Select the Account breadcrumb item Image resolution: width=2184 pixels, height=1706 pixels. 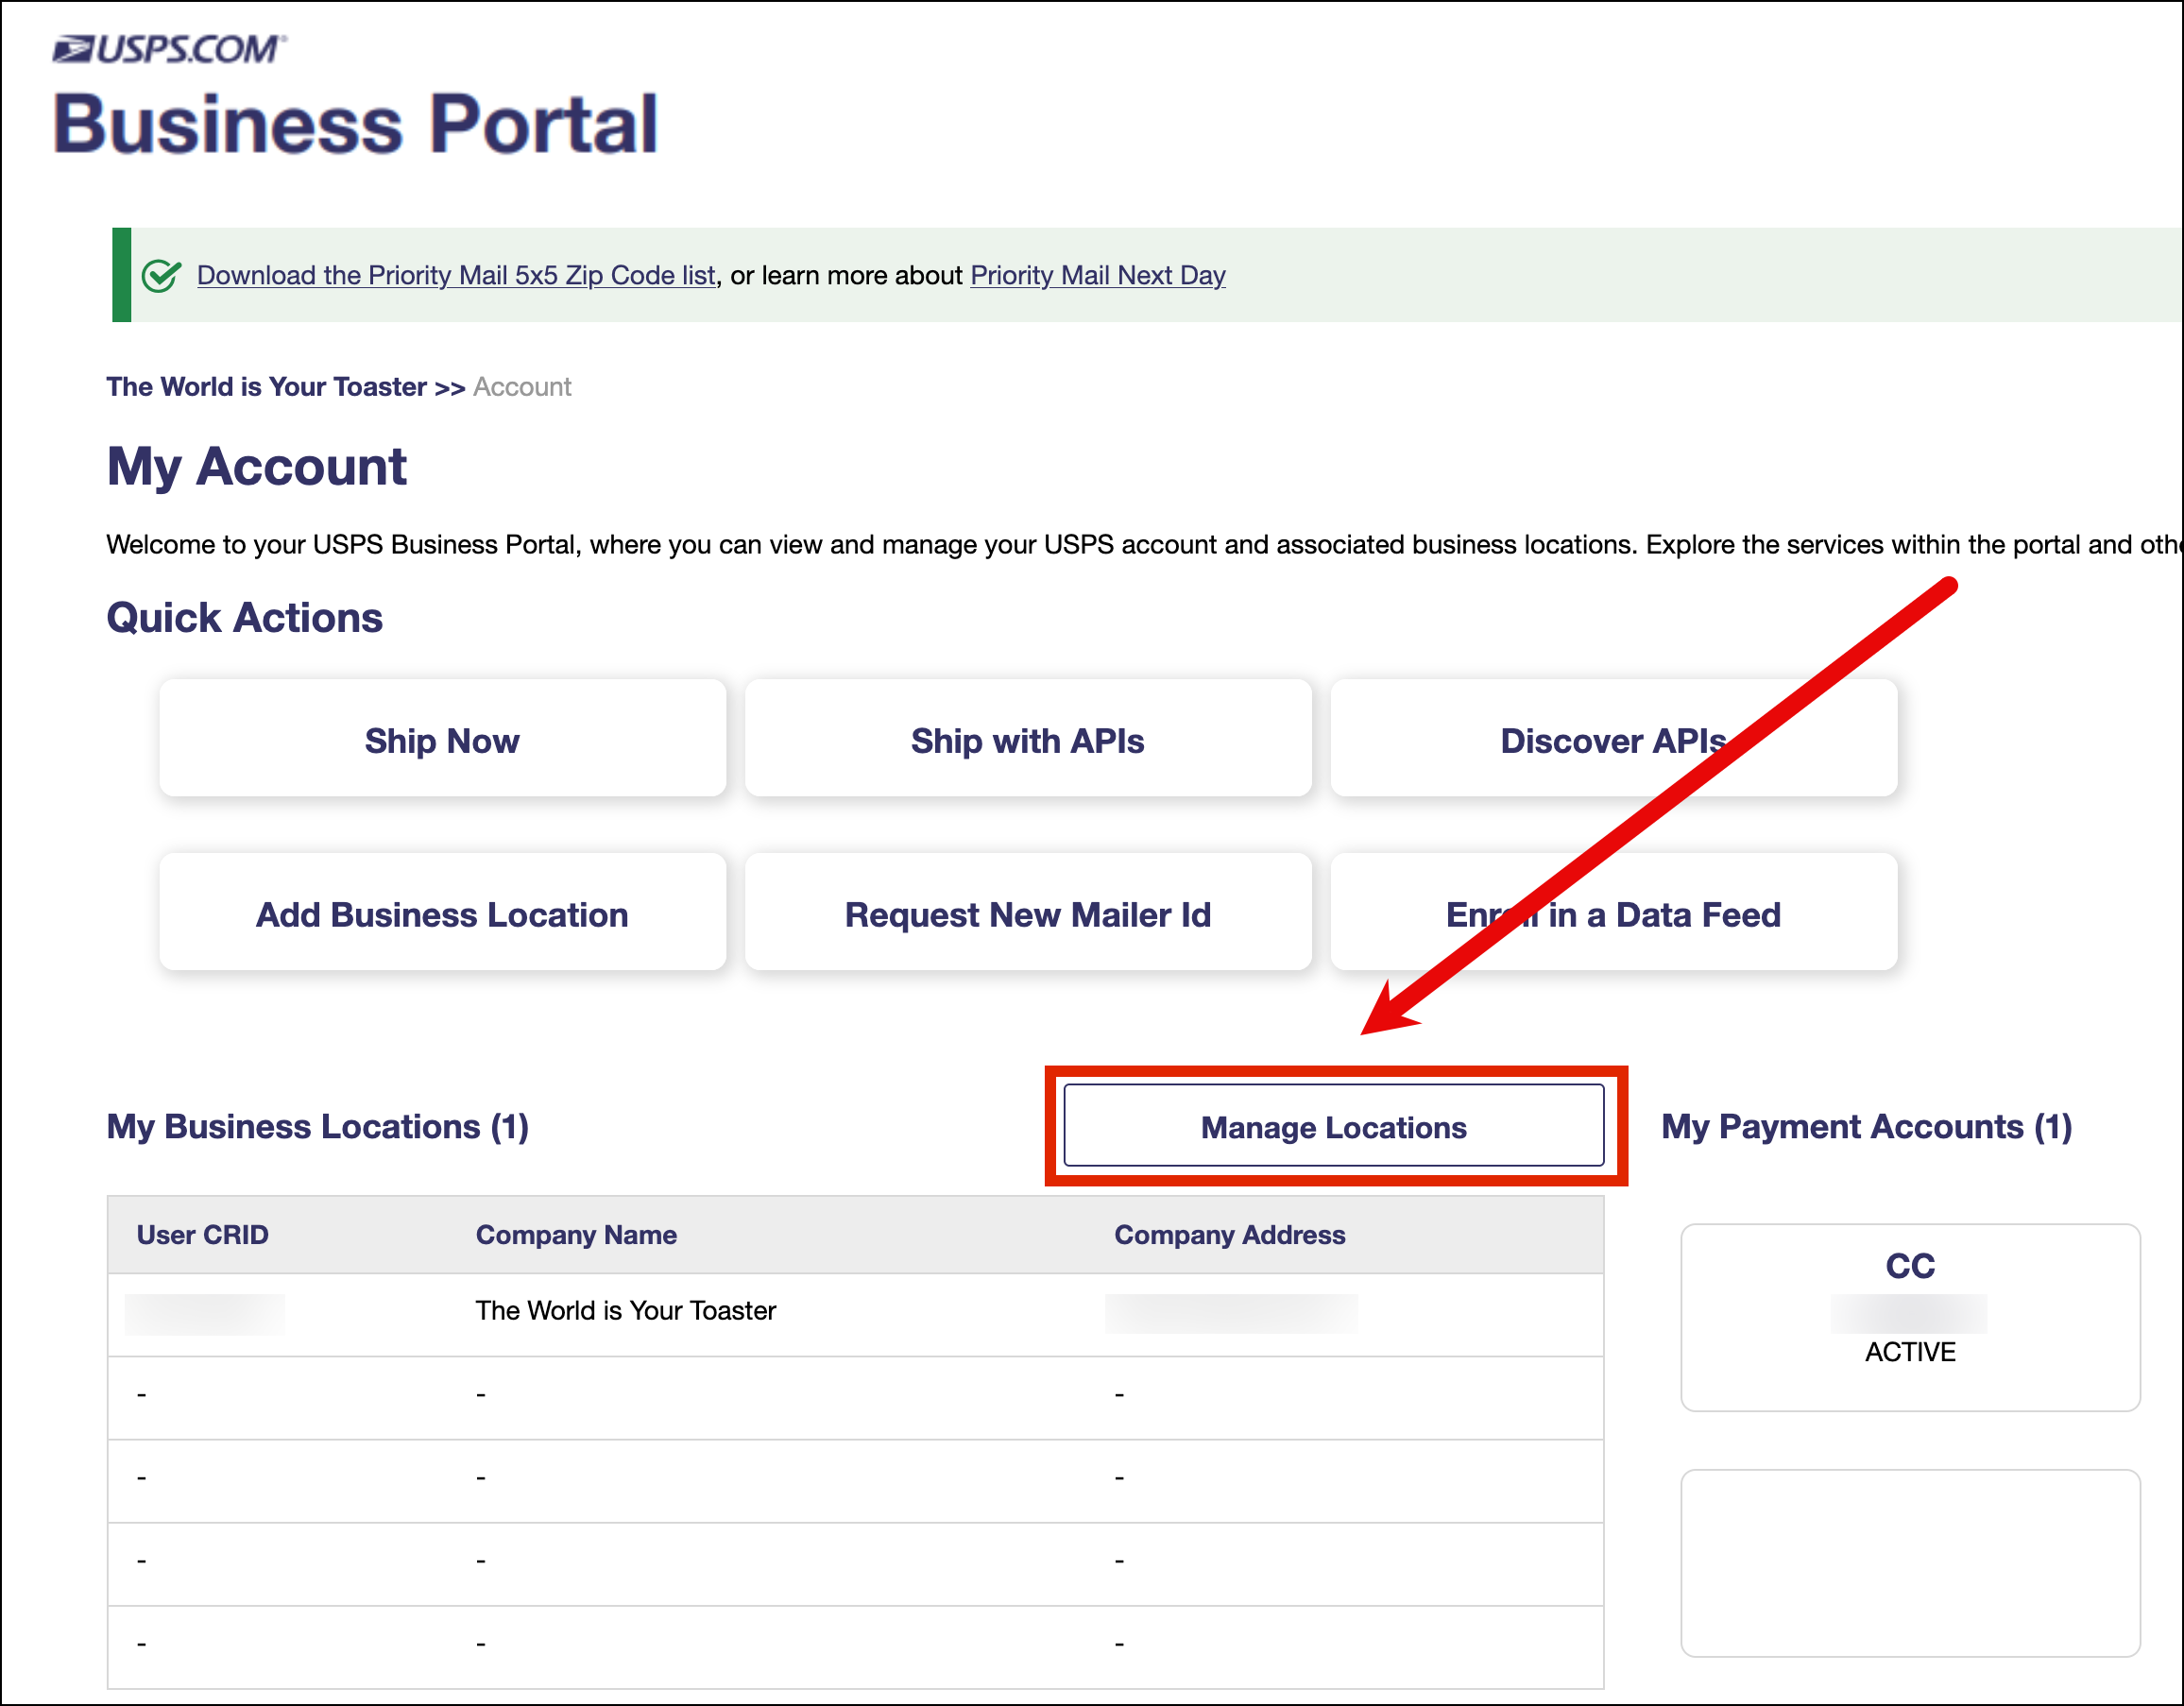coord(521,387)
